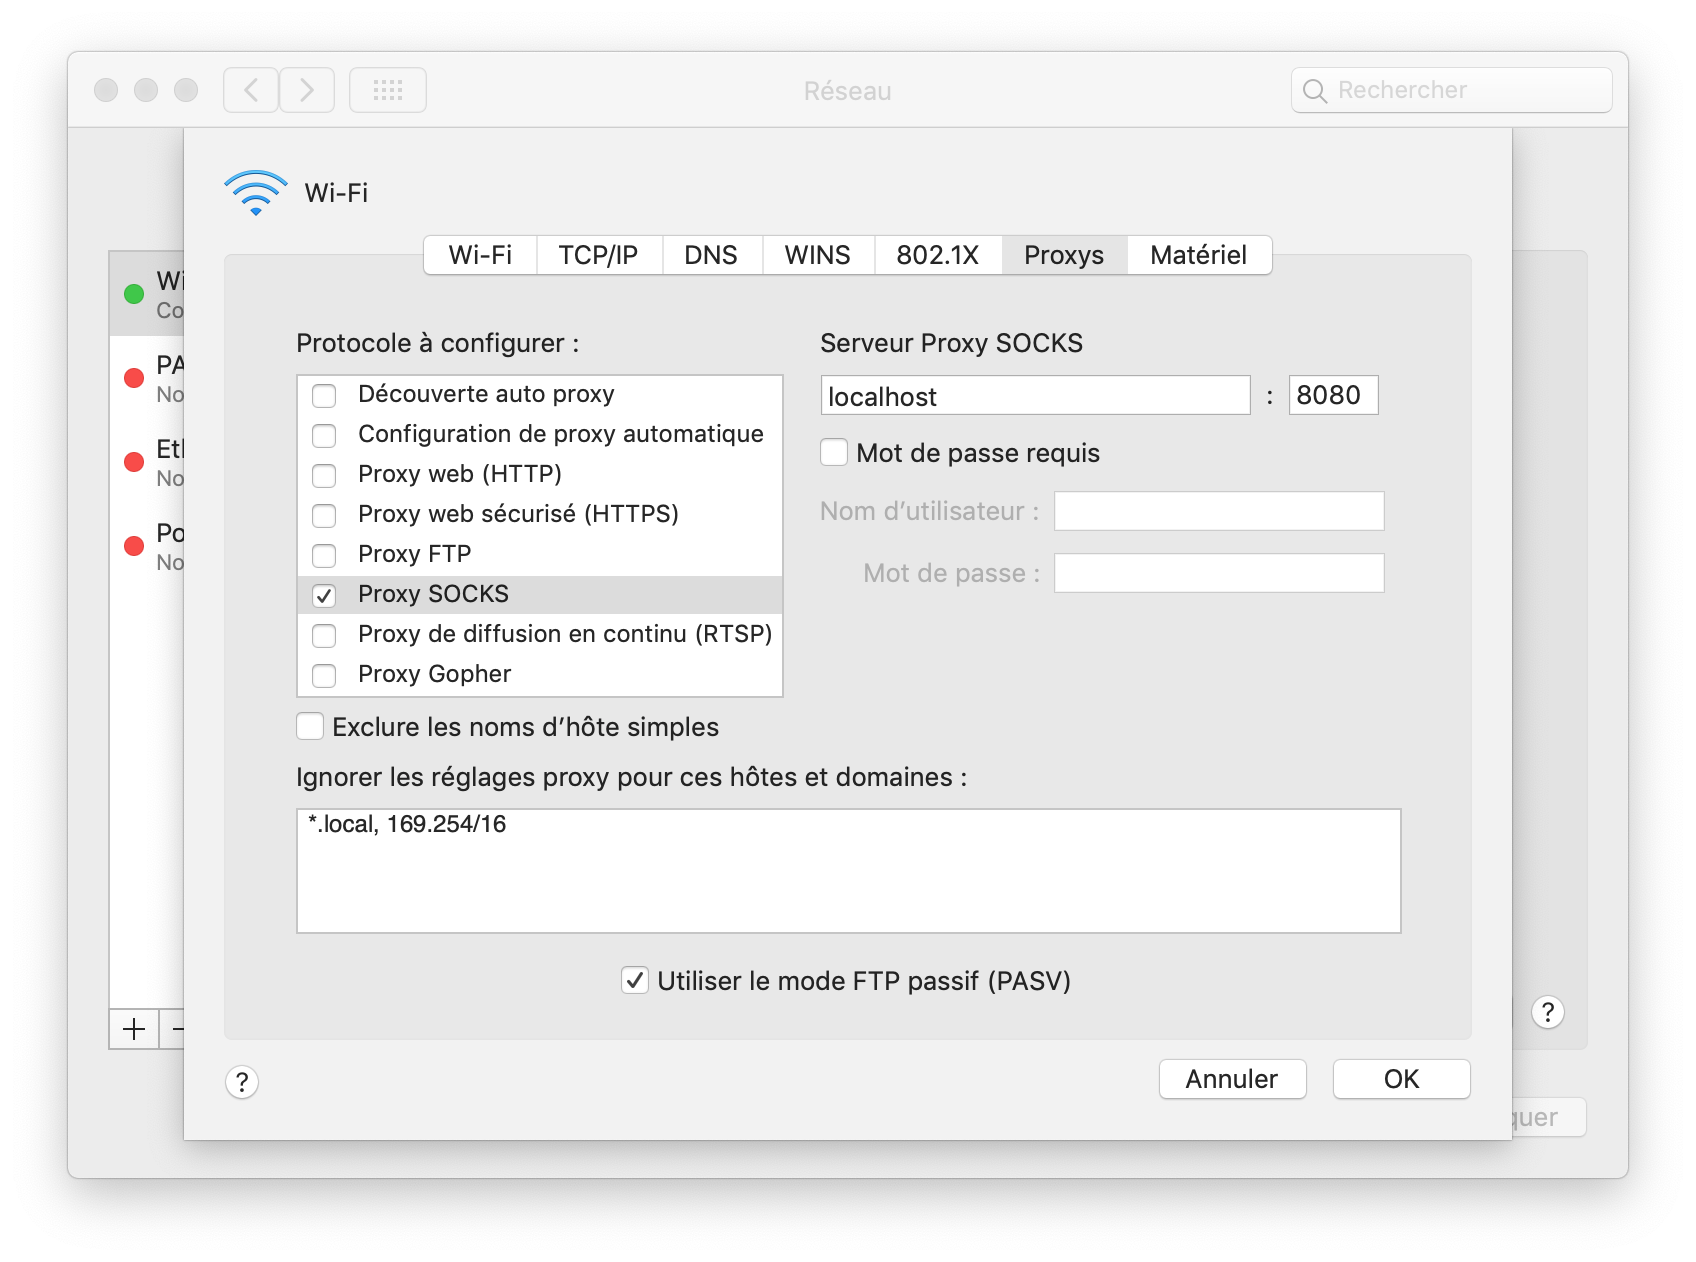Open the TCP/IP tab
The image size is (1696, 1262).
coord(598,255)
